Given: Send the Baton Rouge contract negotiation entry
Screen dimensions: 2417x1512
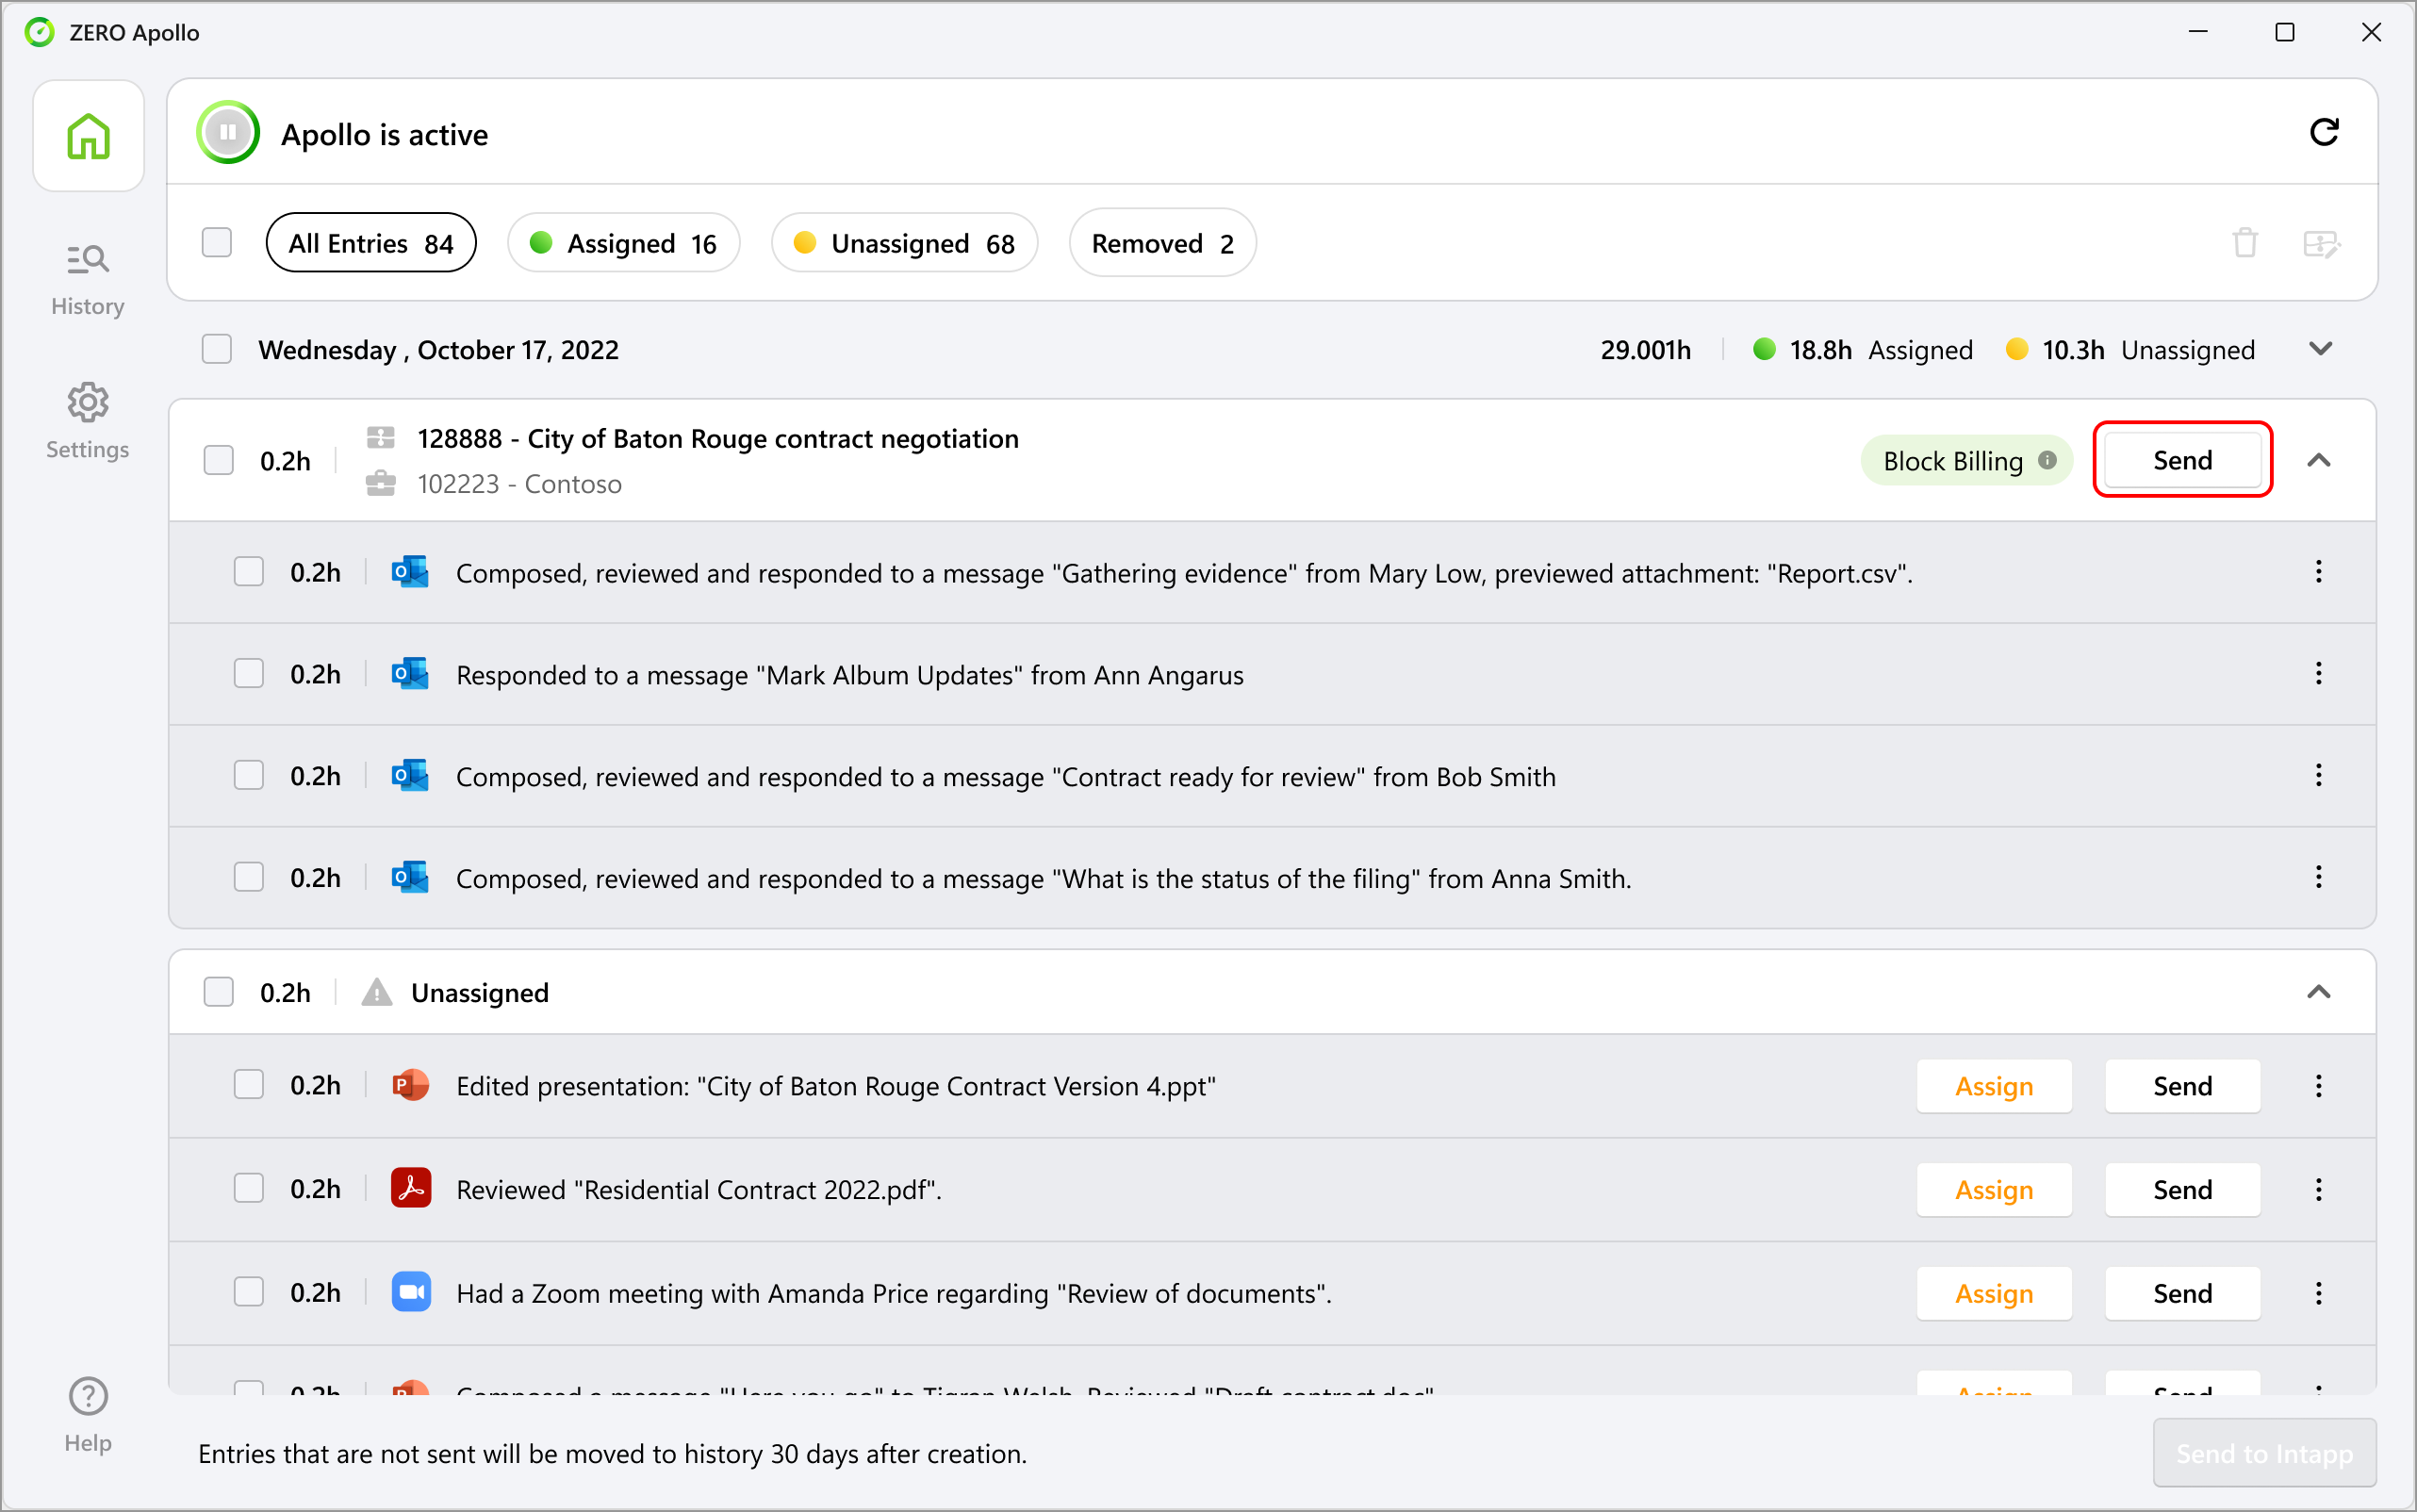Looking at the screenshot, I should click(2181, 459).
